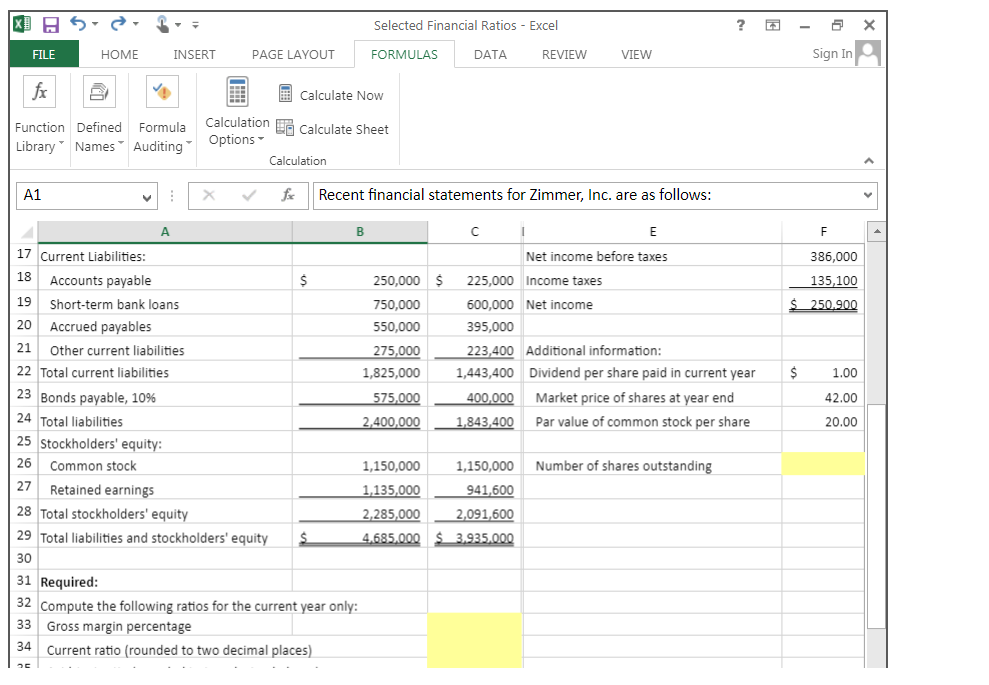
Task: Open the Function Library group
Action: [40, 114]
